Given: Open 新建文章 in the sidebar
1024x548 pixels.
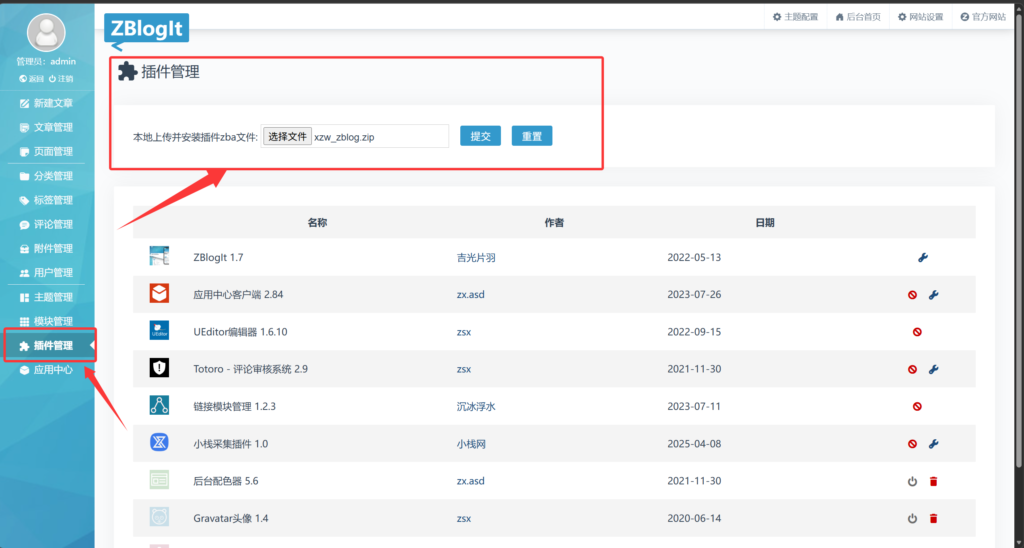Looking at the screenshot, I should tap(46, 103).
